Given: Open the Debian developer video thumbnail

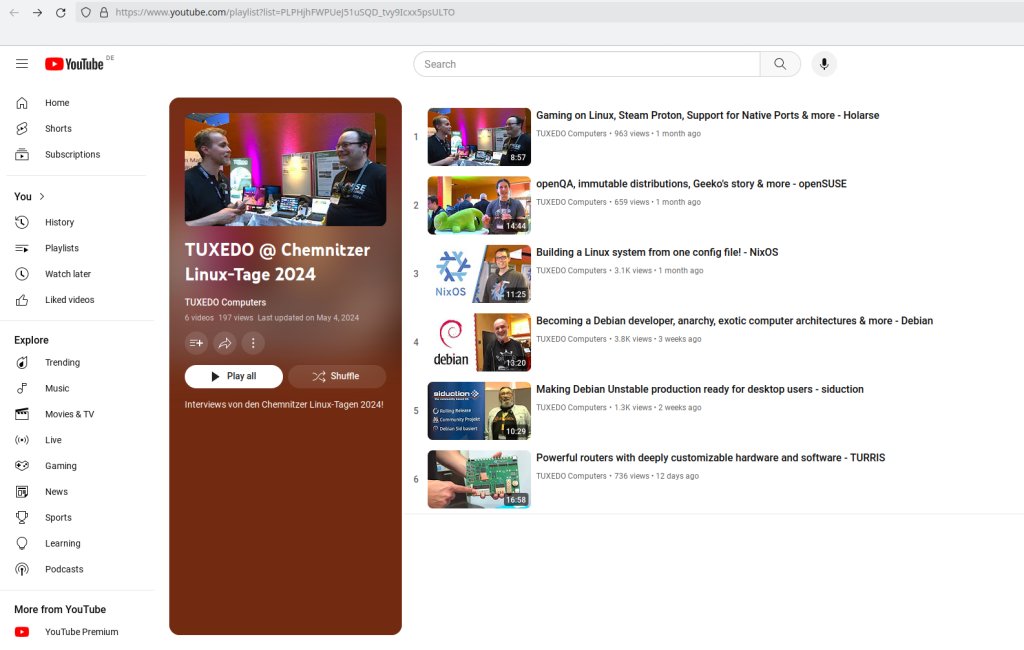Looking at the screenshot, I should pos(479,342).
